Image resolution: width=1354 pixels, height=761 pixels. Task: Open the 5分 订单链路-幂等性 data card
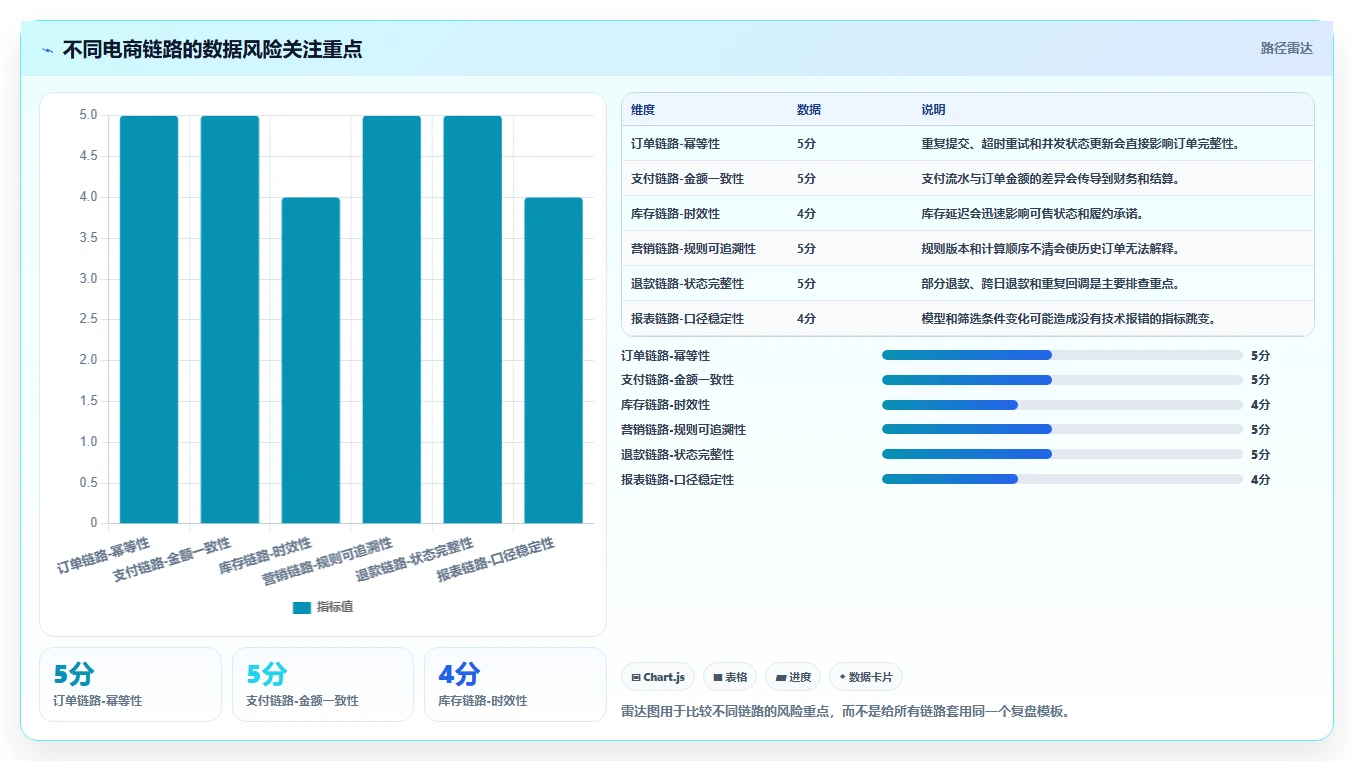130,684
